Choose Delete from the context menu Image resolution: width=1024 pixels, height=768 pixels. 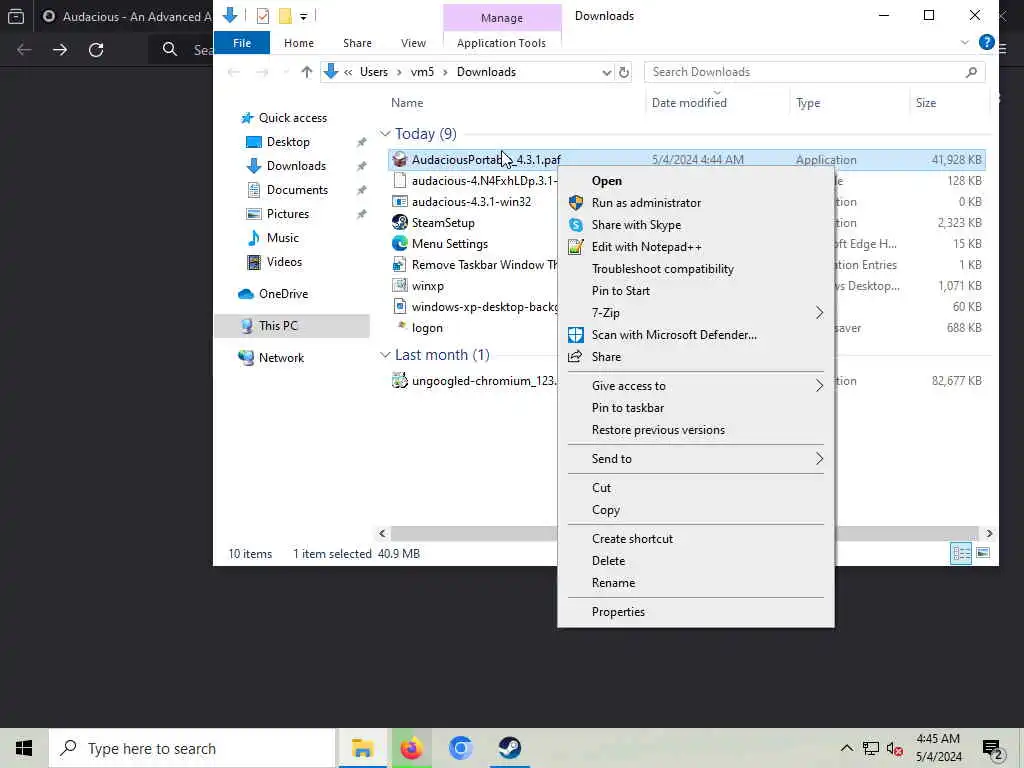point(608,561)
